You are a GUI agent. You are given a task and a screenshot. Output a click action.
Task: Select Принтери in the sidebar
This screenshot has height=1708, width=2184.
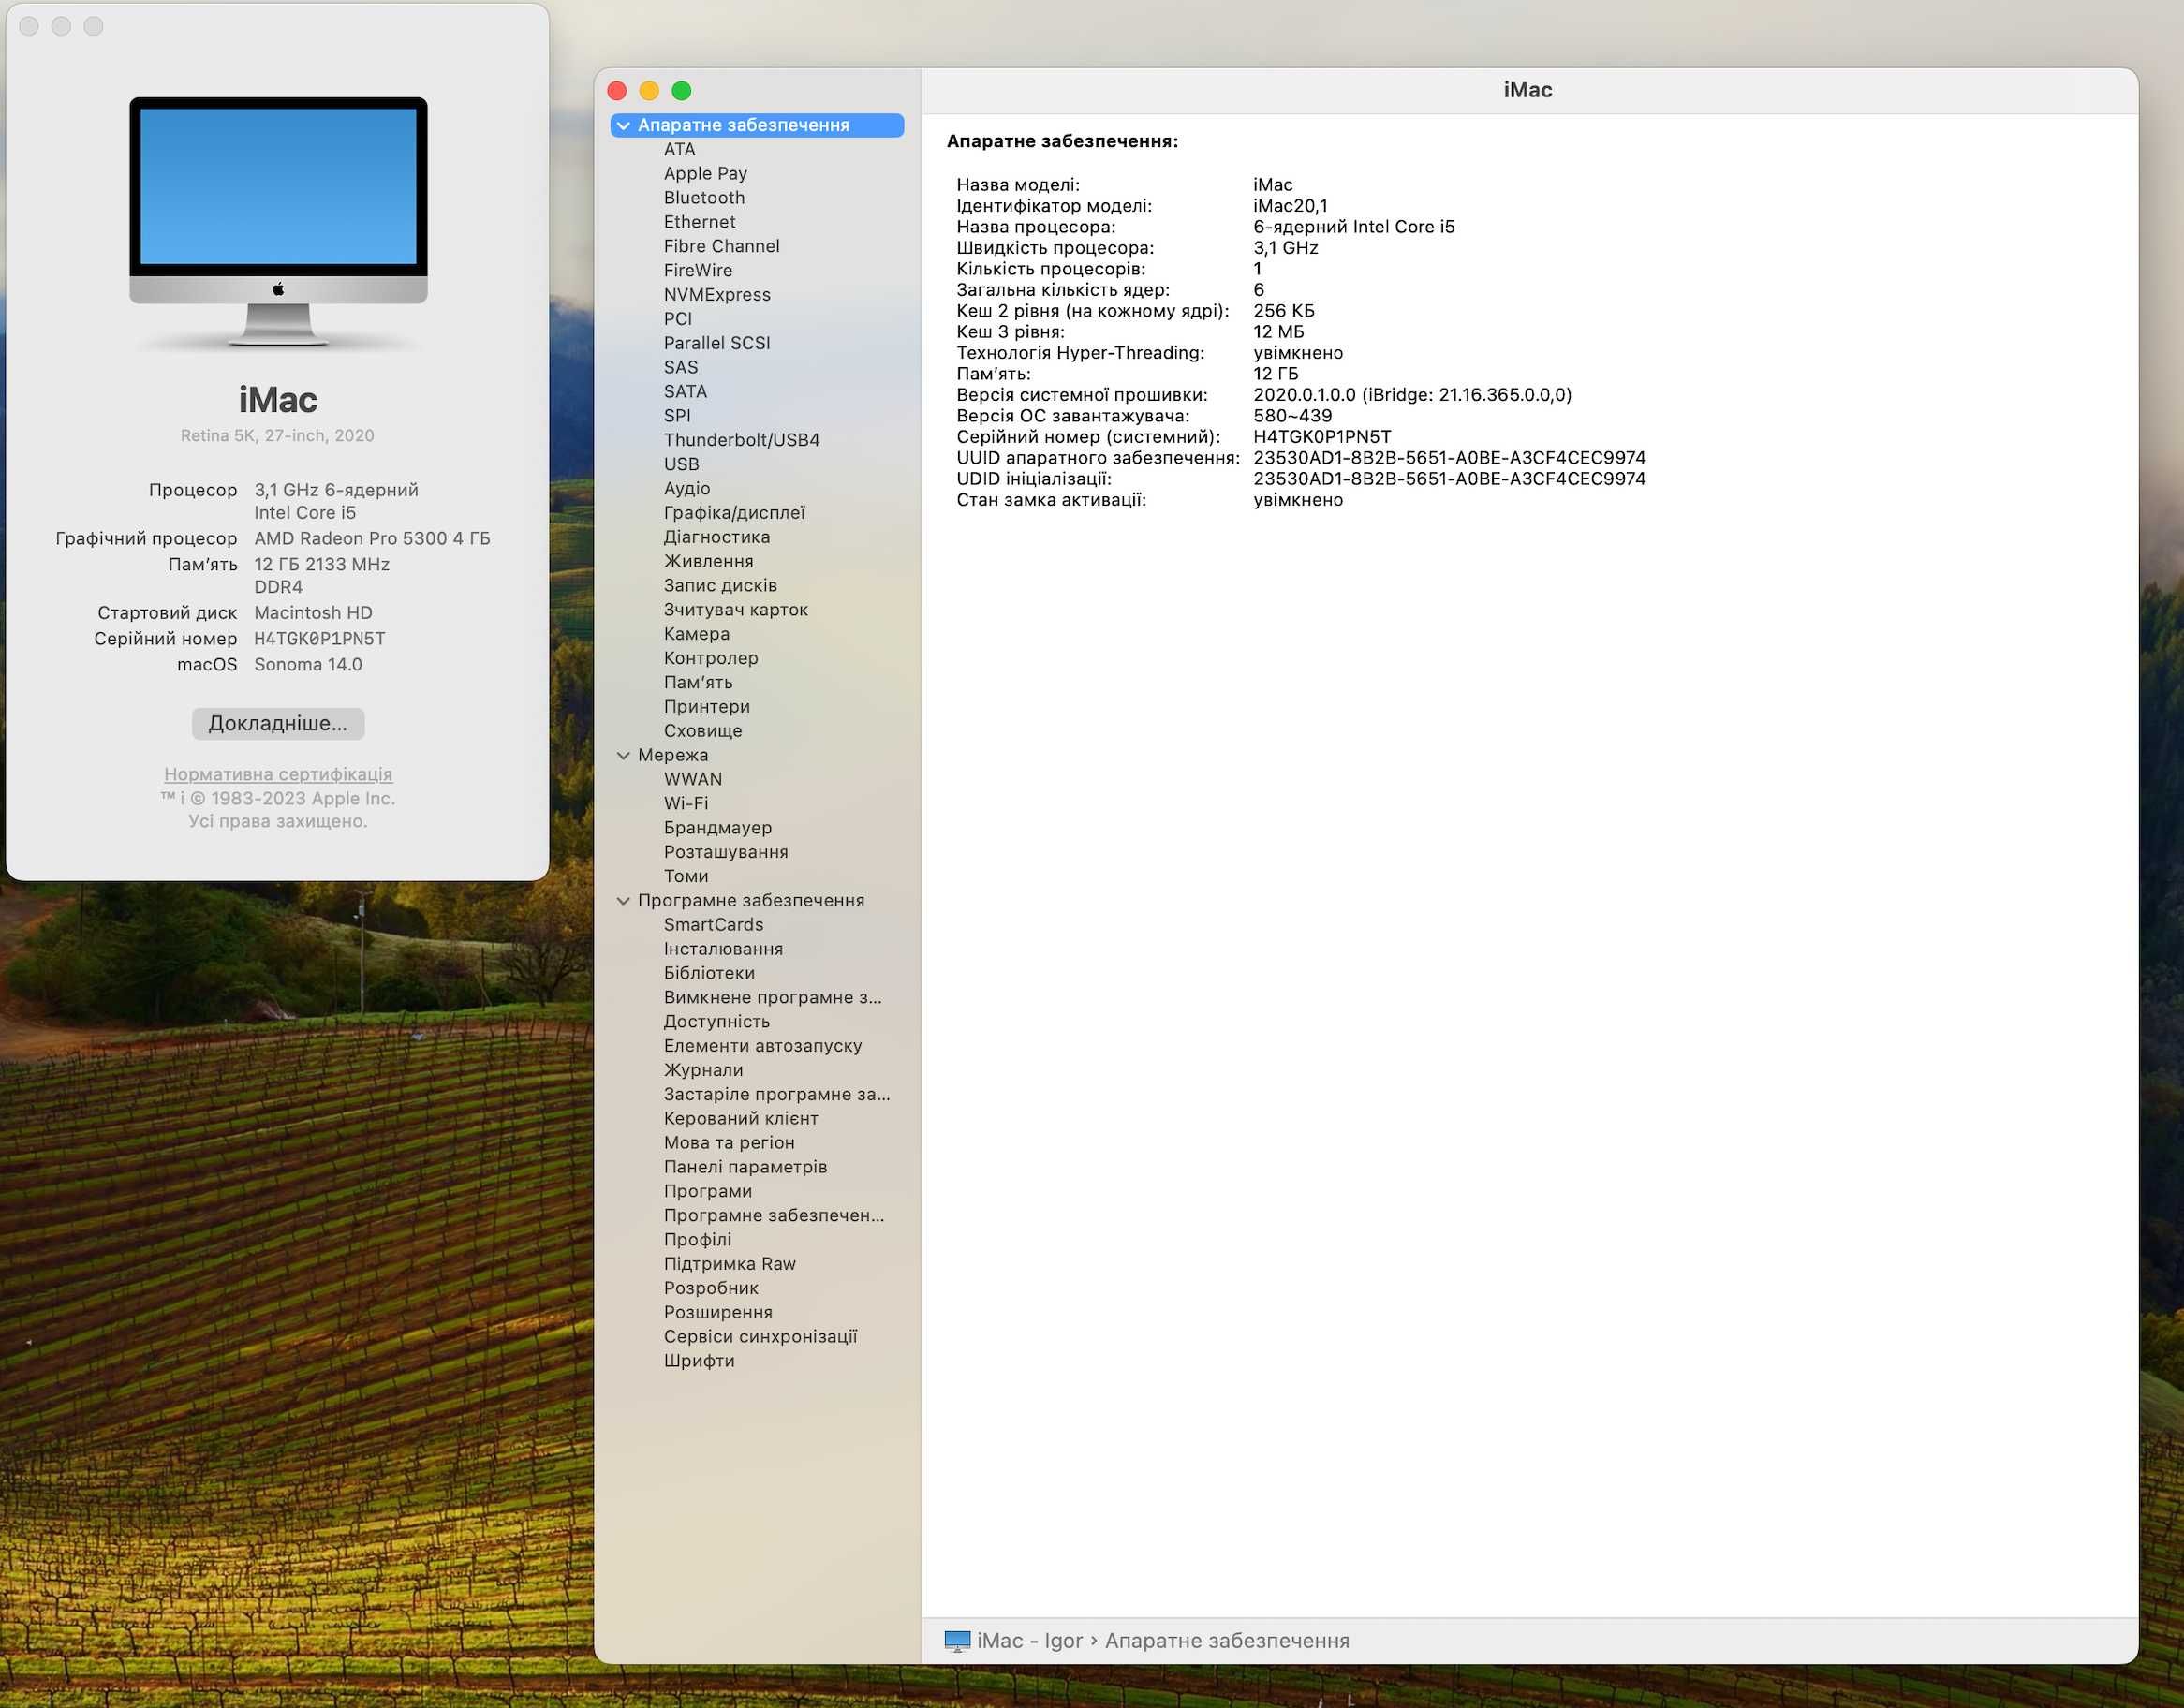tap(706, 707)
